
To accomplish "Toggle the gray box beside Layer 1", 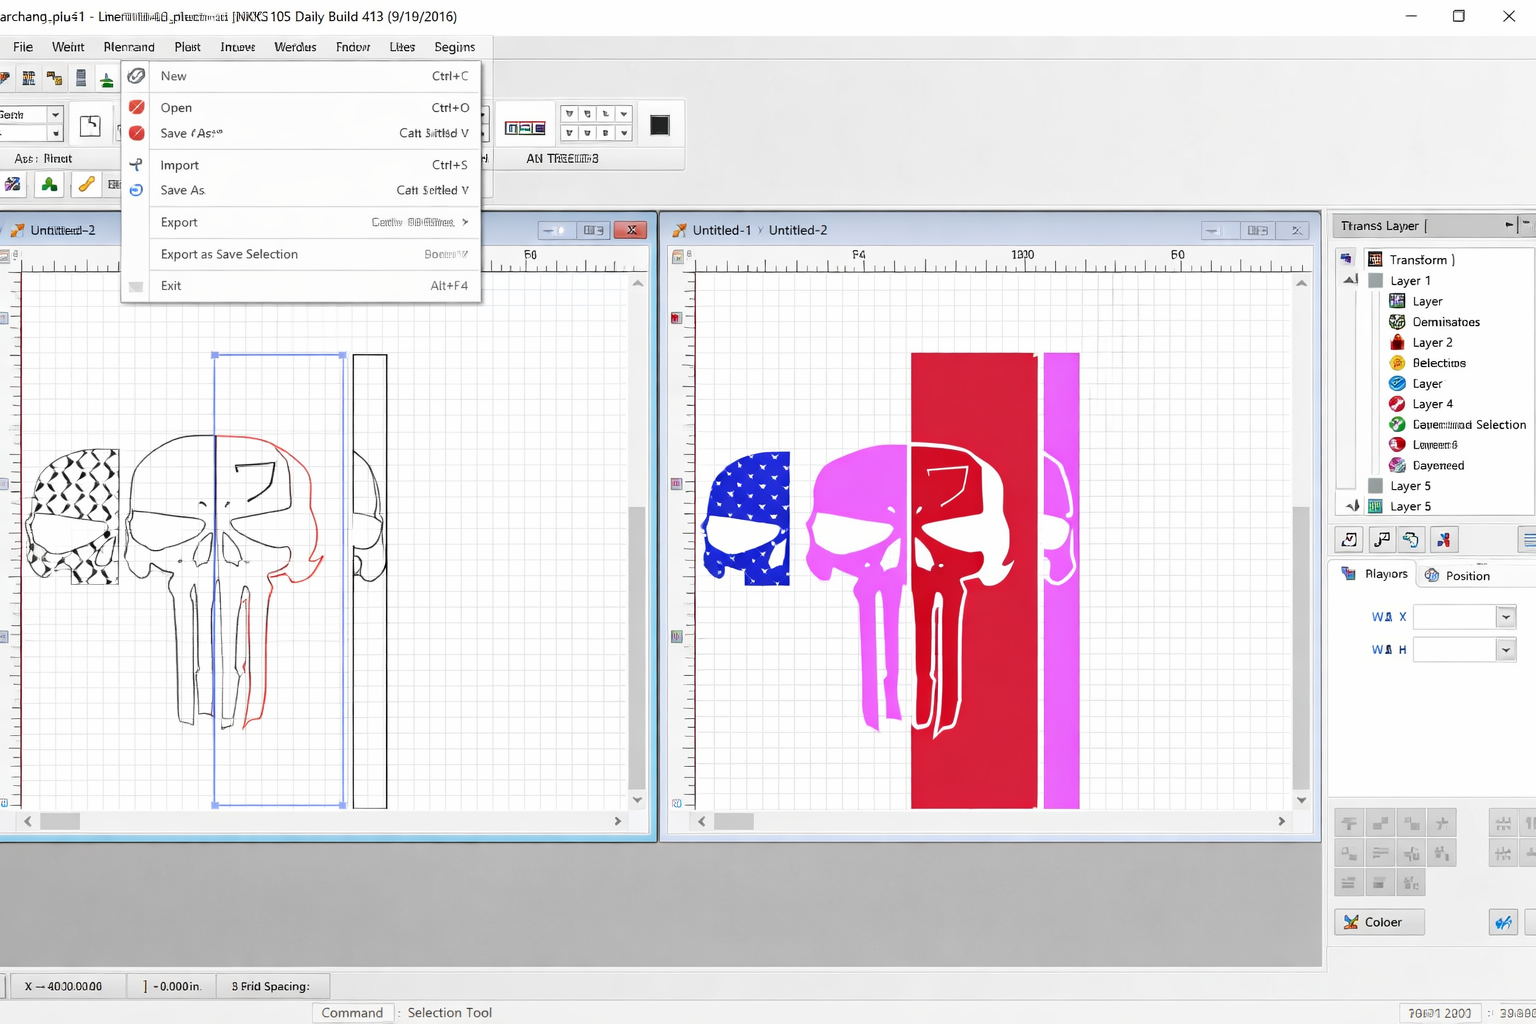I will tap(1375, 281).
